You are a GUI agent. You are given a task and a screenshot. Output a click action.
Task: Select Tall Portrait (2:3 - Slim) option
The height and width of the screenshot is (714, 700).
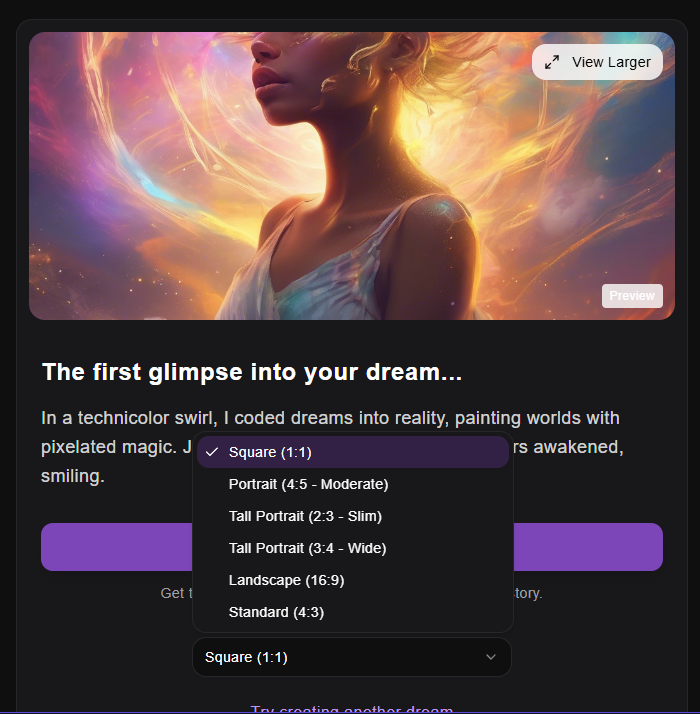[x=353, y=516]
